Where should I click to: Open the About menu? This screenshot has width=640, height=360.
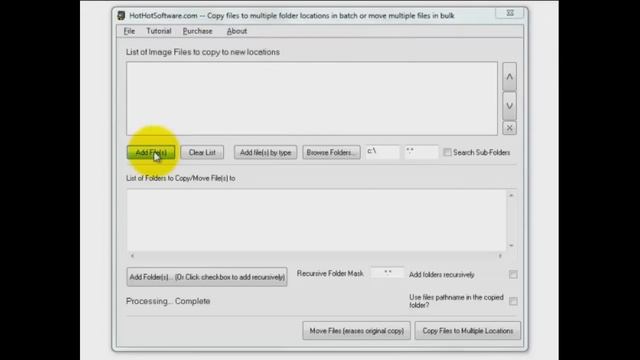pos(237,31)
